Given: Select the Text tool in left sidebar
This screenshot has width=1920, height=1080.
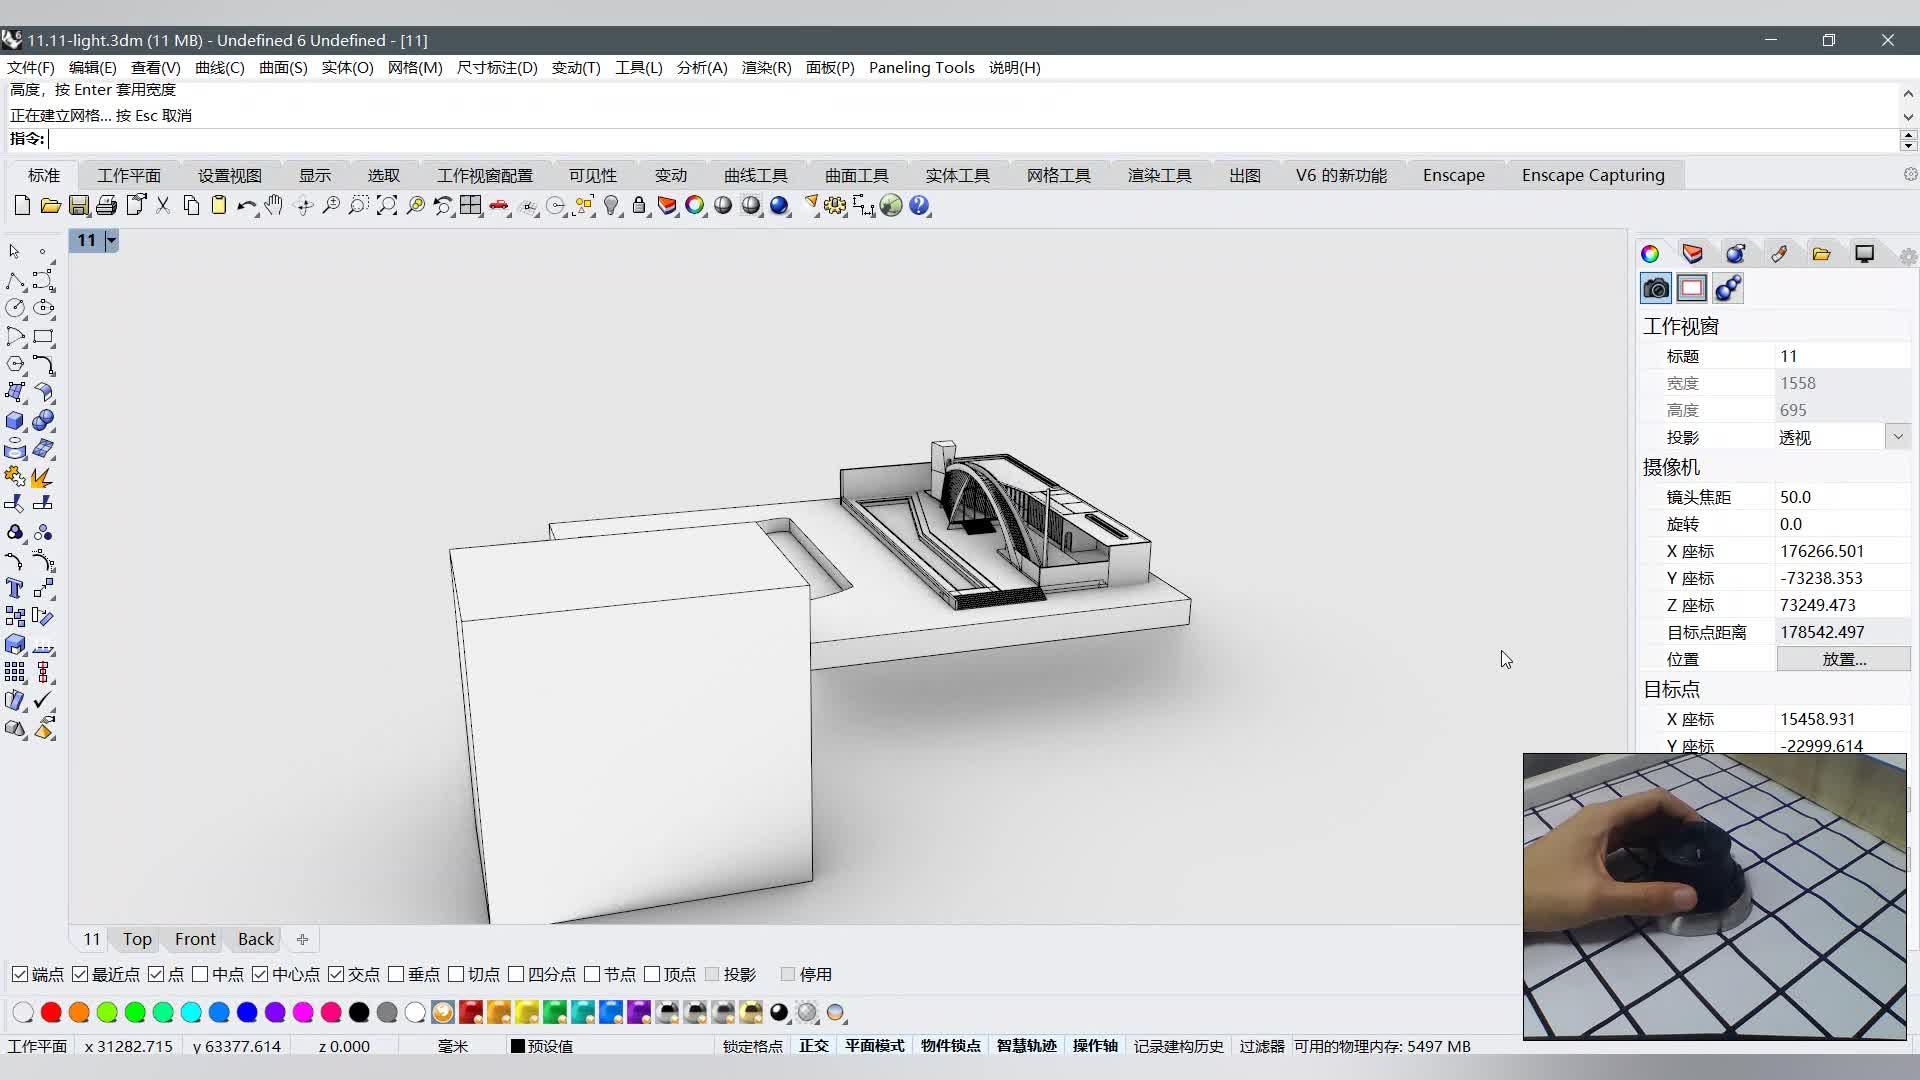Looking at the screenshot, I should pos(14,588).
